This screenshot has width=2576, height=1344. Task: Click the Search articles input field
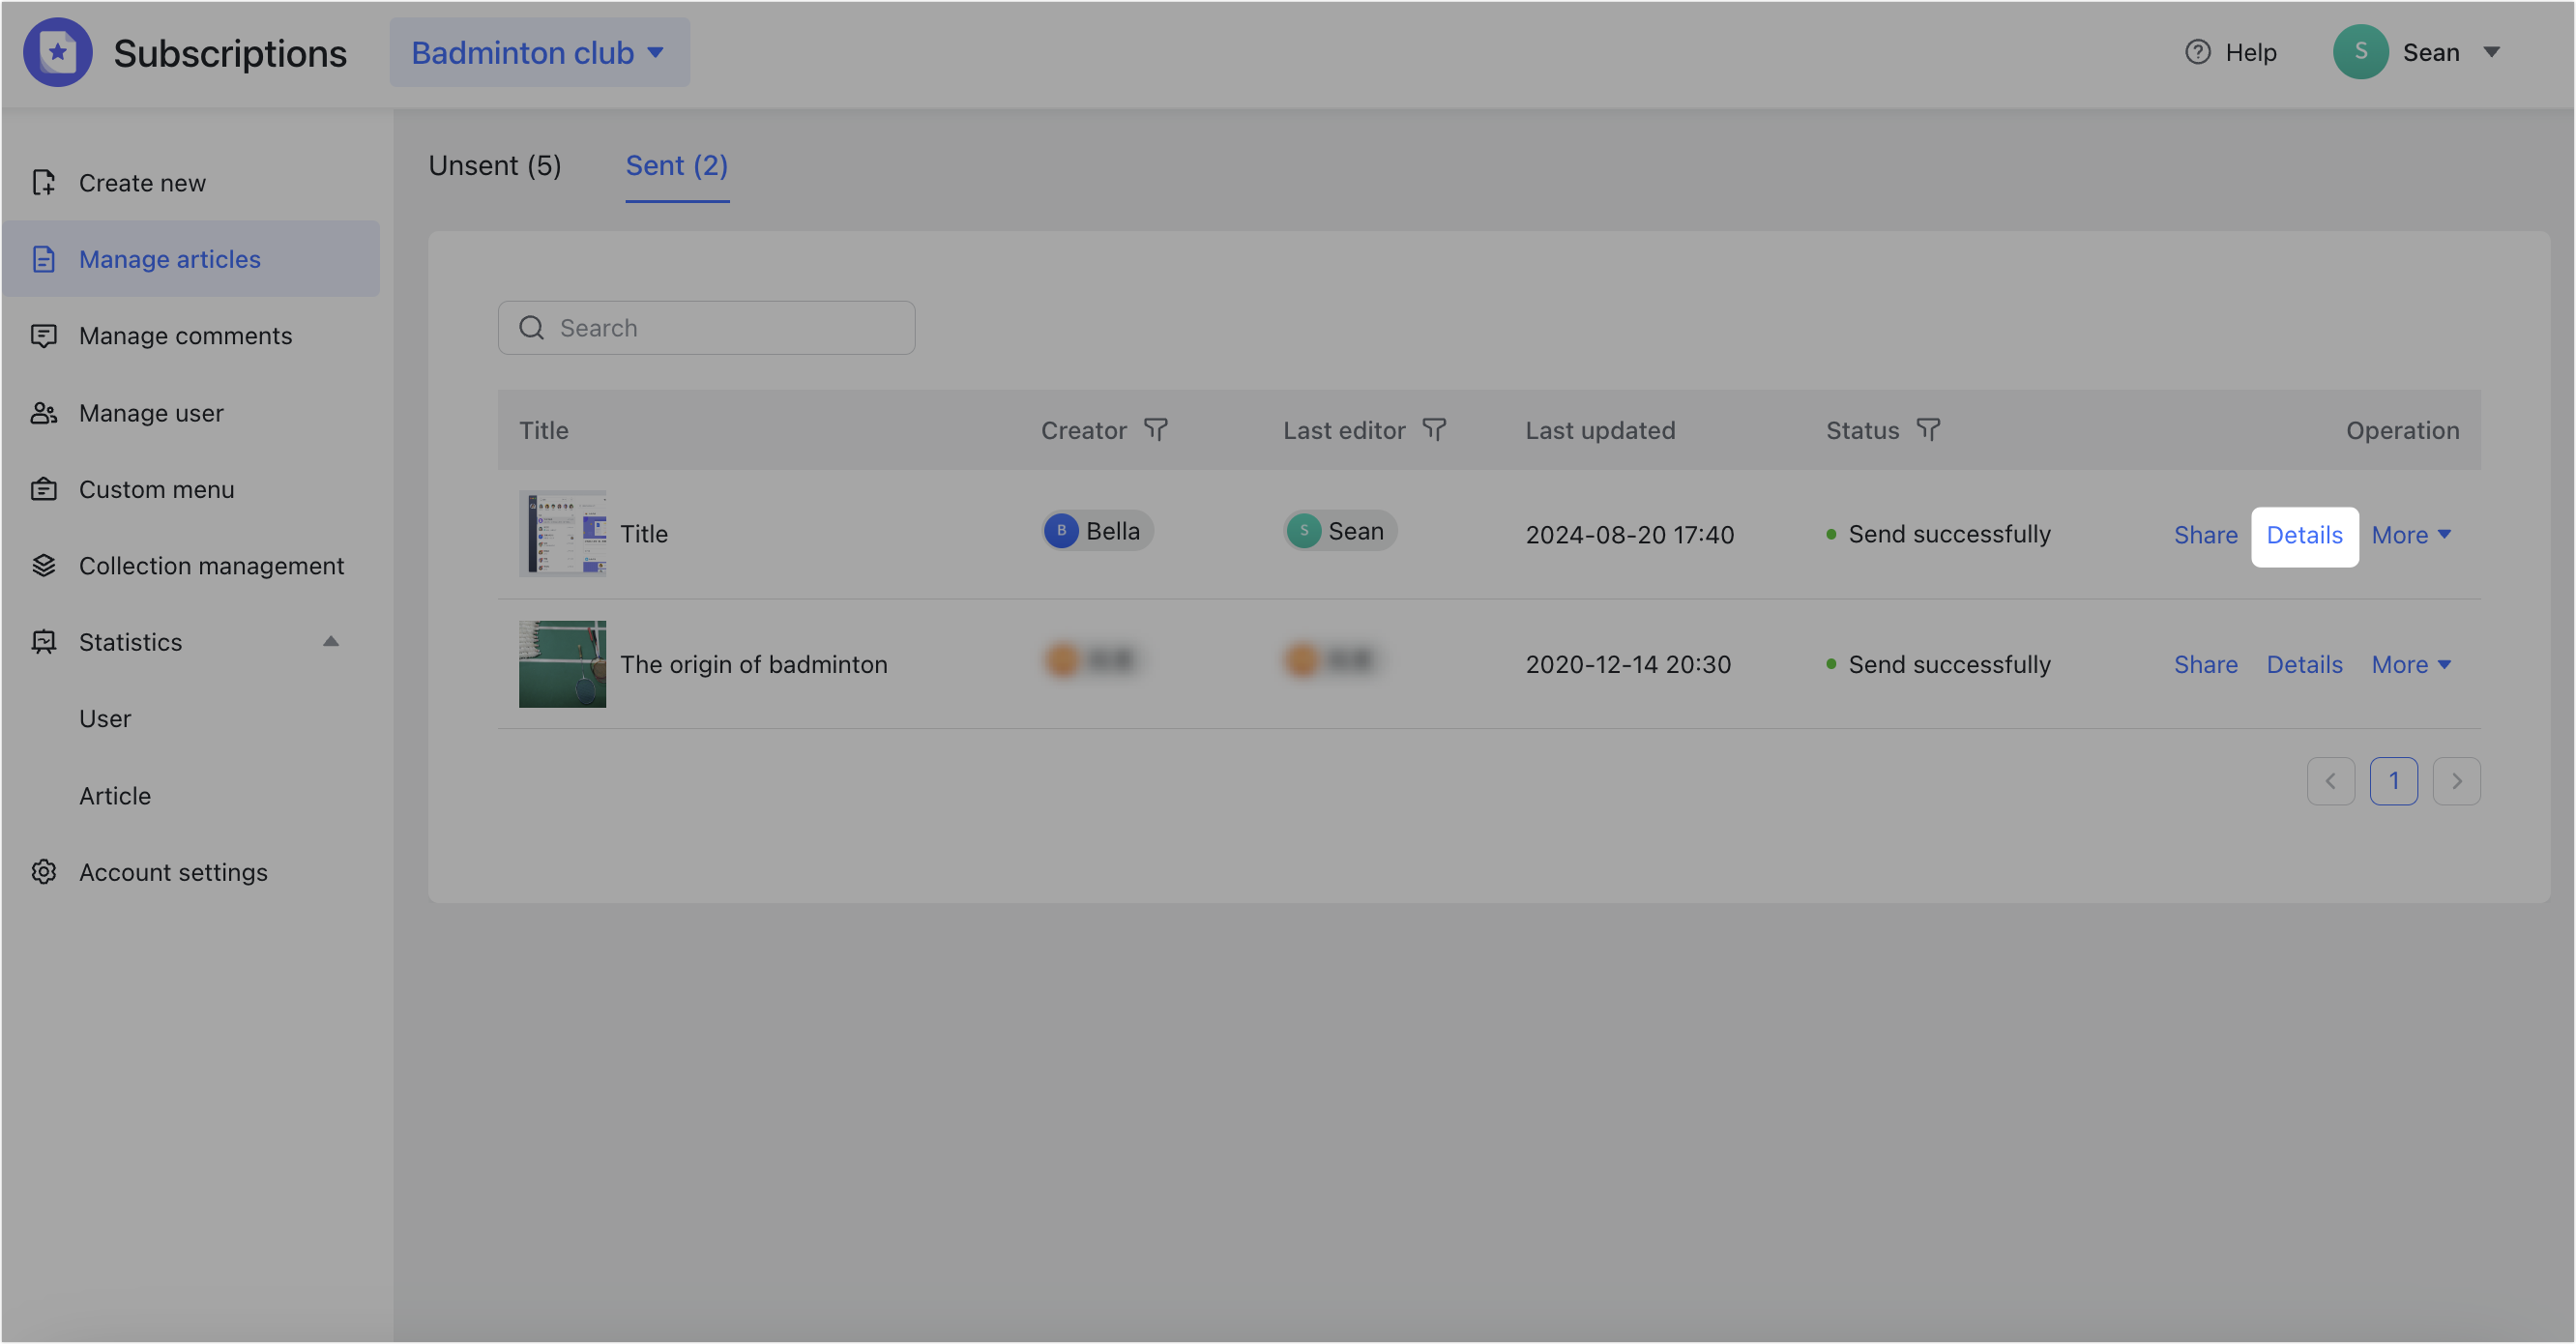[x=706, y=328]
